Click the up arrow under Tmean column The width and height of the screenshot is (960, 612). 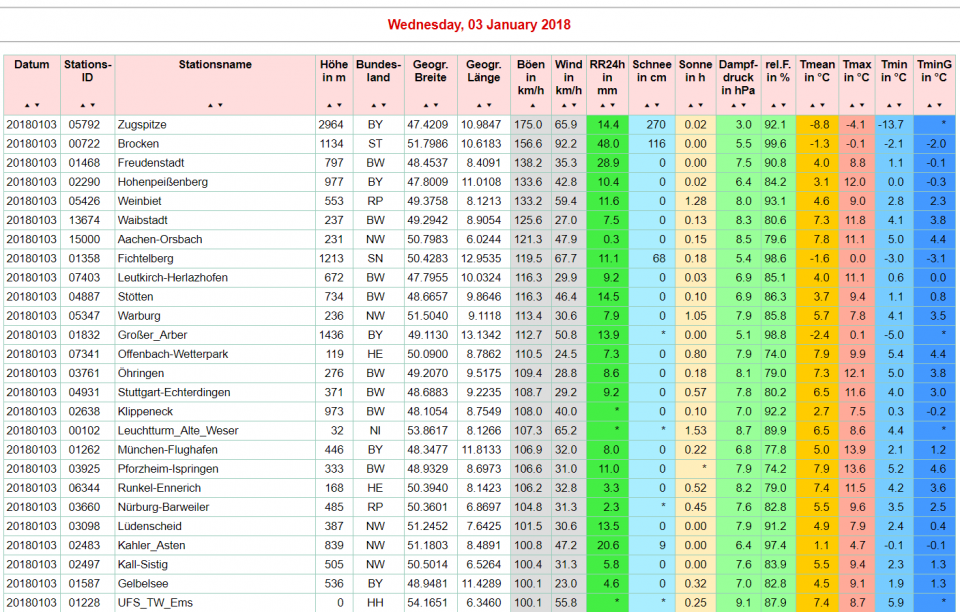(812, 105)
